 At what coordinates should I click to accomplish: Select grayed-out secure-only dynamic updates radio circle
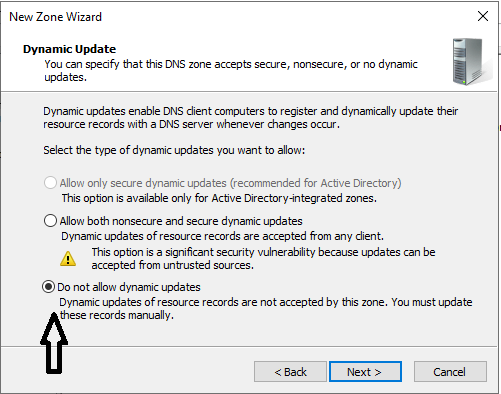click(x=50, y=183)
